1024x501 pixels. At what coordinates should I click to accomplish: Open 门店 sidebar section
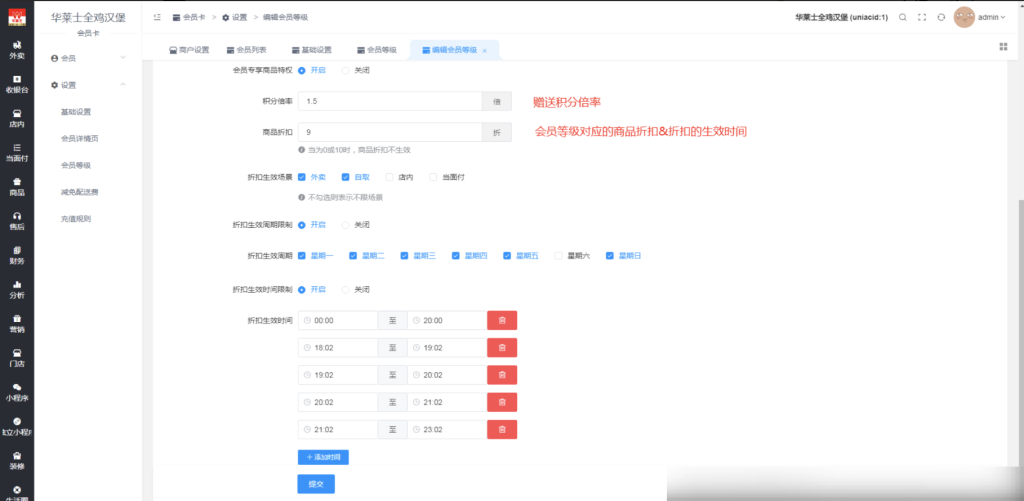click(x=17, y=358)
